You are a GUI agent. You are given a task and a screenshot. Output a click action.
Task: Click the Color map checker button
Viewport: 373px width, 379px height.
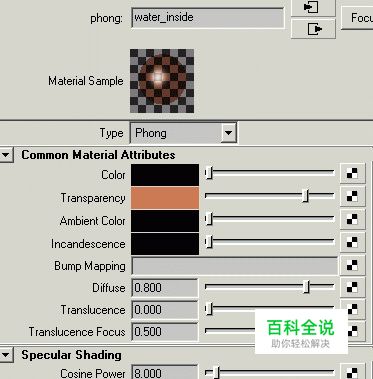pos(352,173)
